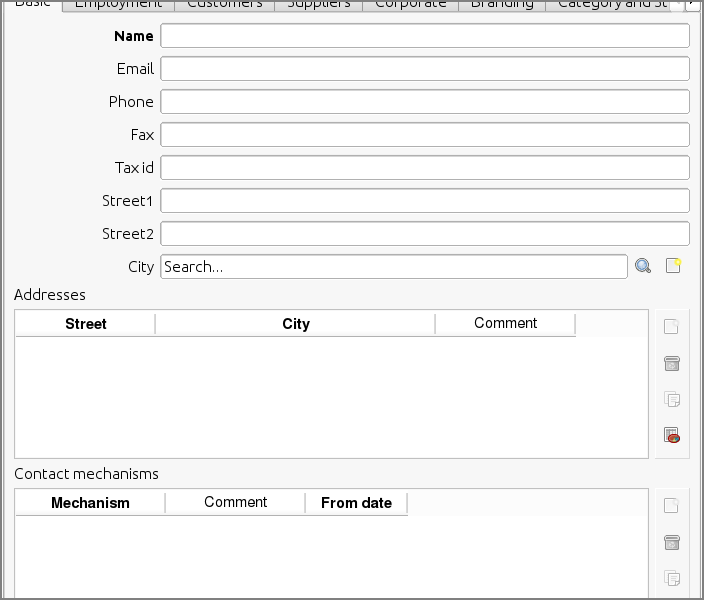Click the Phone input box
The height and width of the screenshot is (600, 704).
click(425, 101)
